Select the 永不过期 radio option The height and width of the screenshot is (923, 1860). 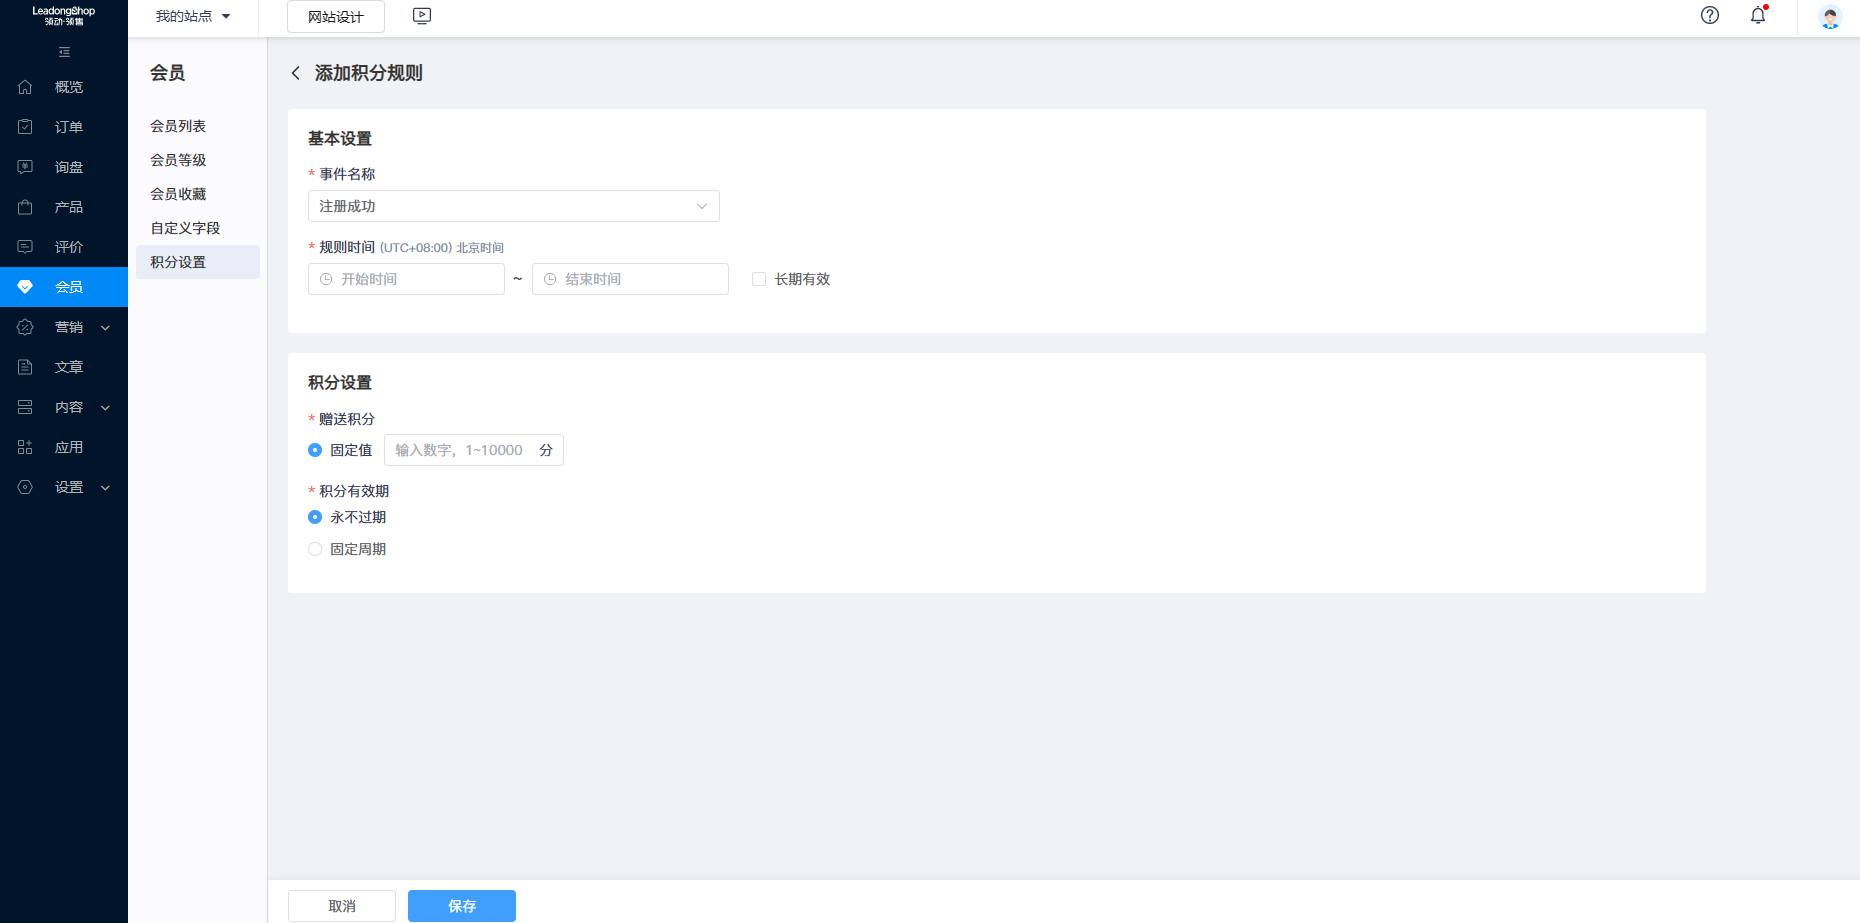pos(315,517)
